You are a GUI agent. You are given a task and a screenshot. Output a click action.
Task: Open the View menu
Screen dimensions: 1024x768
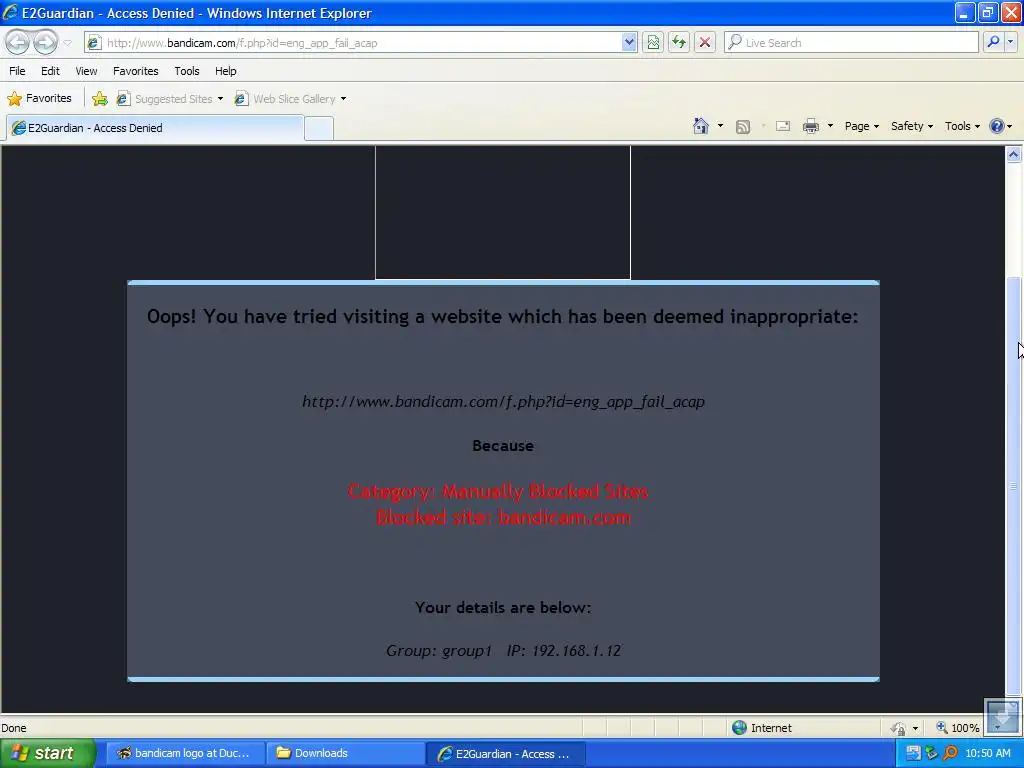tap(86, 71)
